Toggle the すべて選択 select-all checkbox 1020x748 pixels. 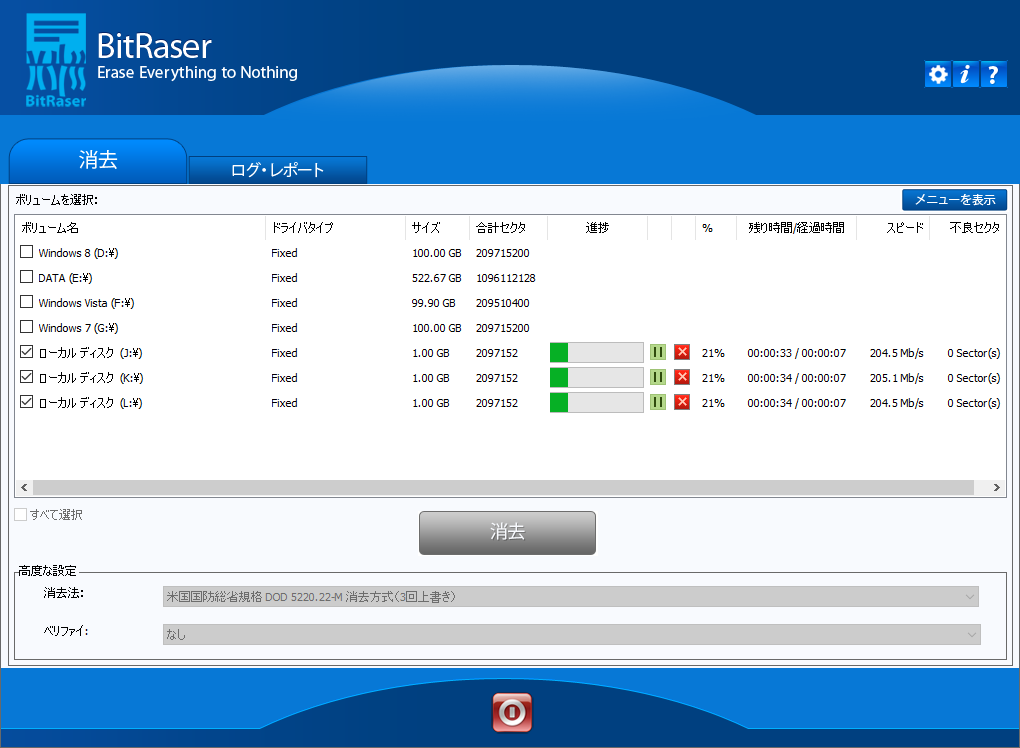coord(21,515)
